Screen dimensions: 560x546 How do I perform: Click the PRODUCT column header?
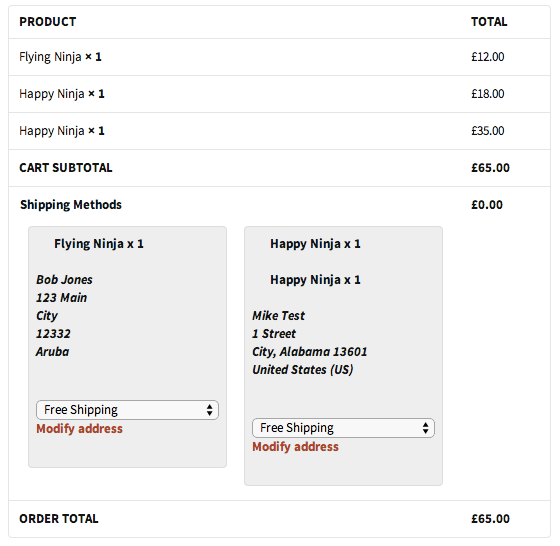48,22
